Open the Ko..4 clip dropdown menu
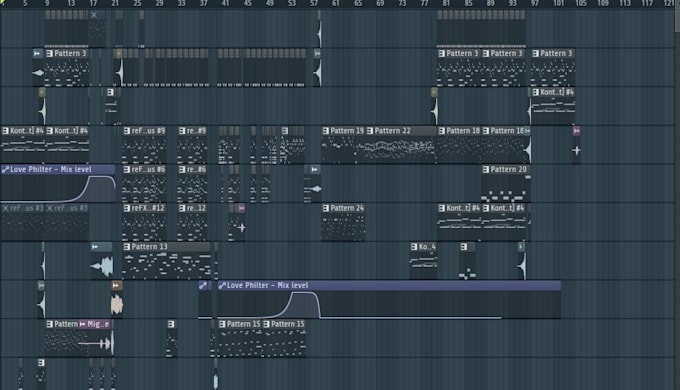This screenshot has height=390, width=680. tap(414, 246)
